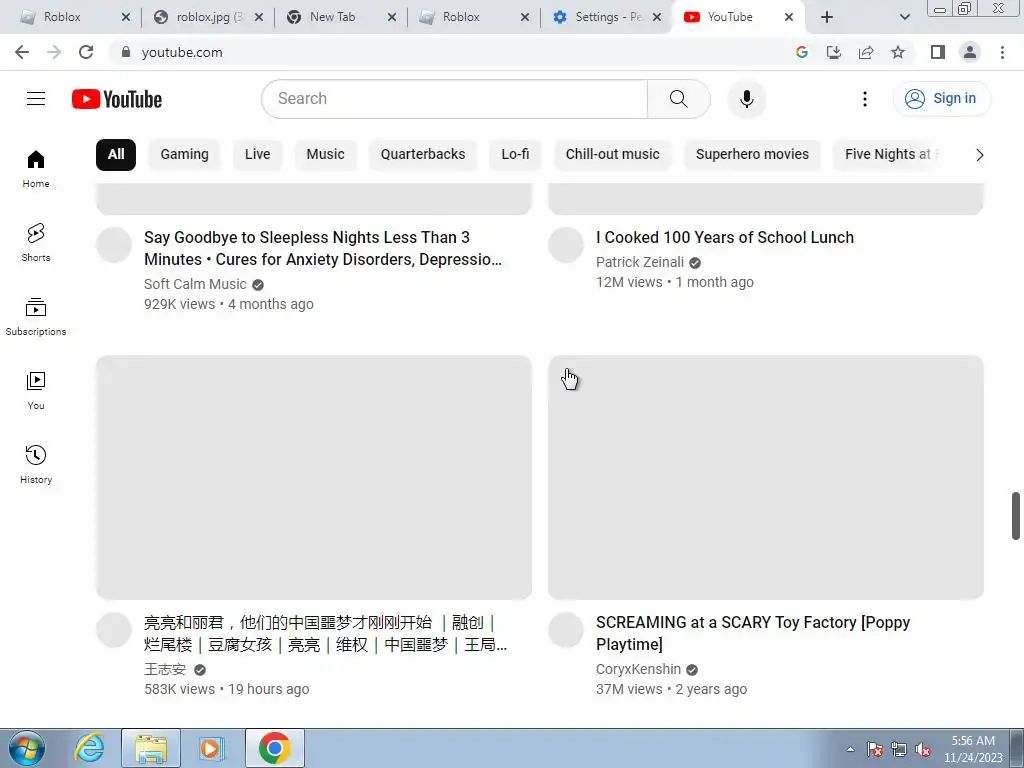This screenshot has height=768, width=1024.
Task: Open the Windows Start menu
Action: tap(27, 748)
